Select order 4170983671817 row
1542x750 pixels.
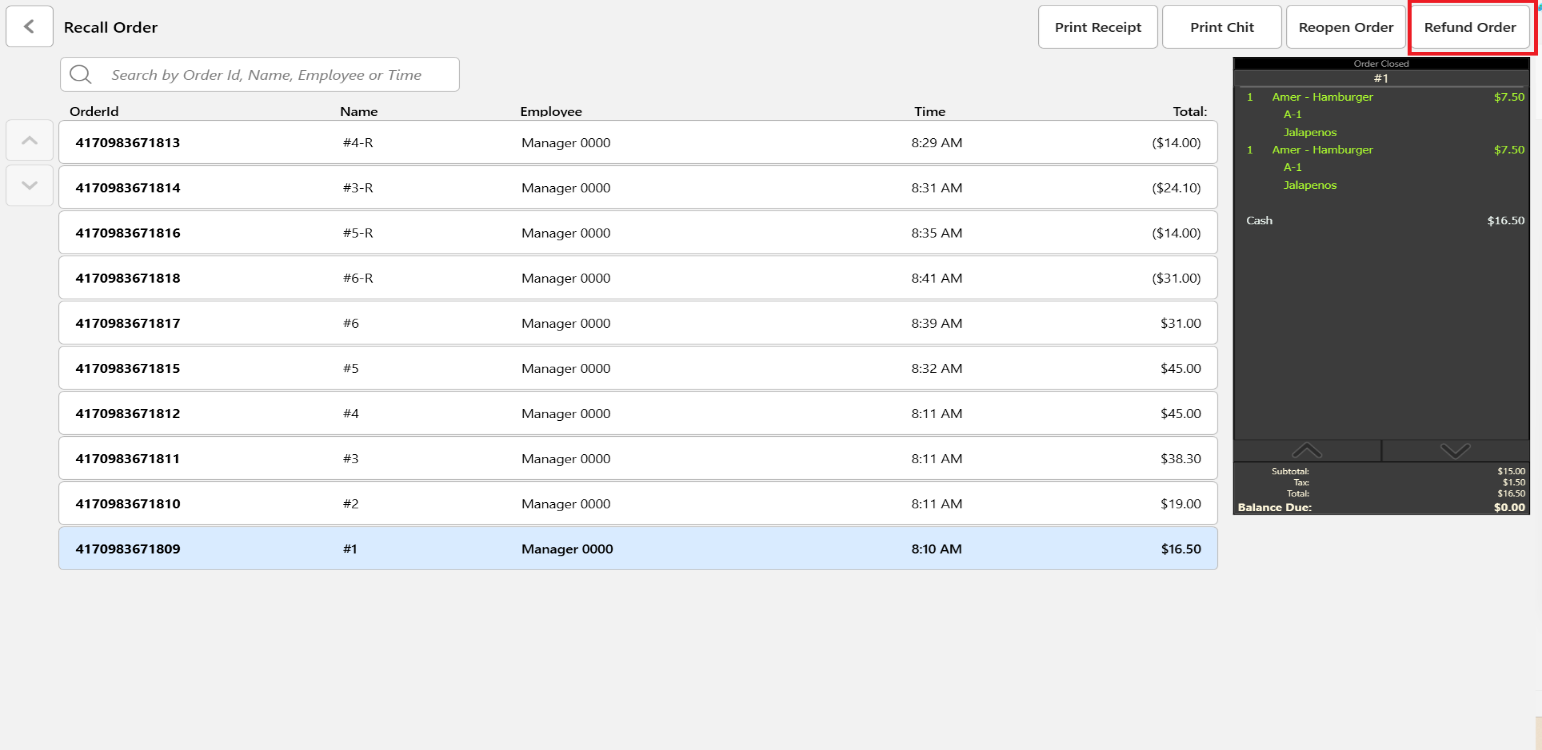tap(638, 323)
